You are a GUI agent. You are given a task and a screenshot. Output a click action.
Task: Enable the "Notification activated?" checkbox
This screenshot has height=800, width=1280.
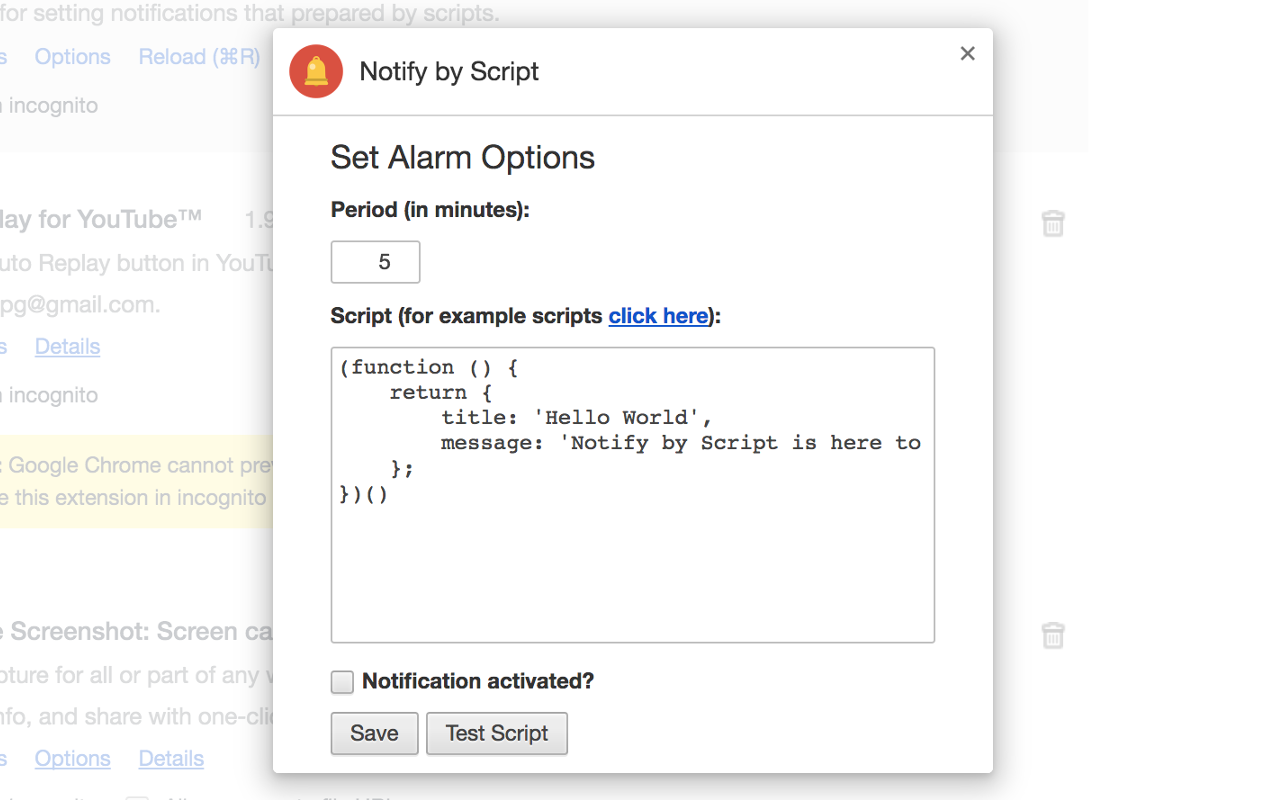(x=342, y=681)
